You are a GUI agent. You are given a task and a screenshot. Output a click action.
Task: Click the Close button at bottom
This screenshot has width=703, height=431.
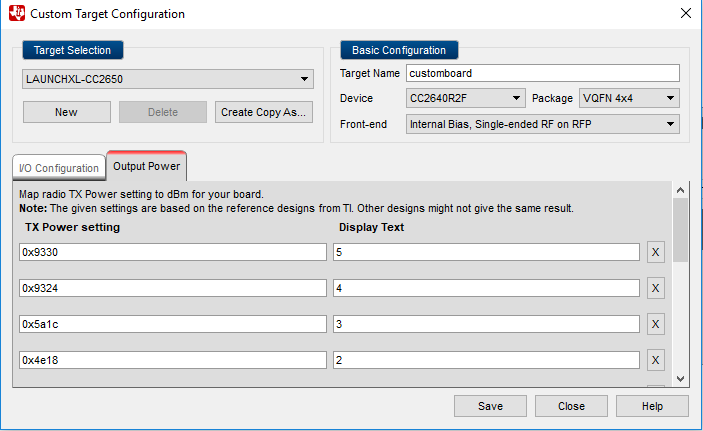click(571, 406)
